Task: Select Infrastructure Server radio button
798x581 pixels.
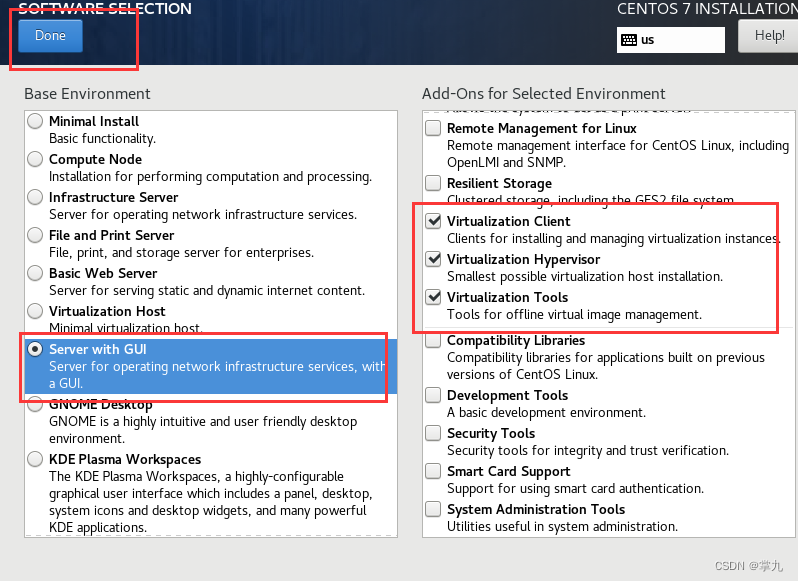Action: point(35,197)
